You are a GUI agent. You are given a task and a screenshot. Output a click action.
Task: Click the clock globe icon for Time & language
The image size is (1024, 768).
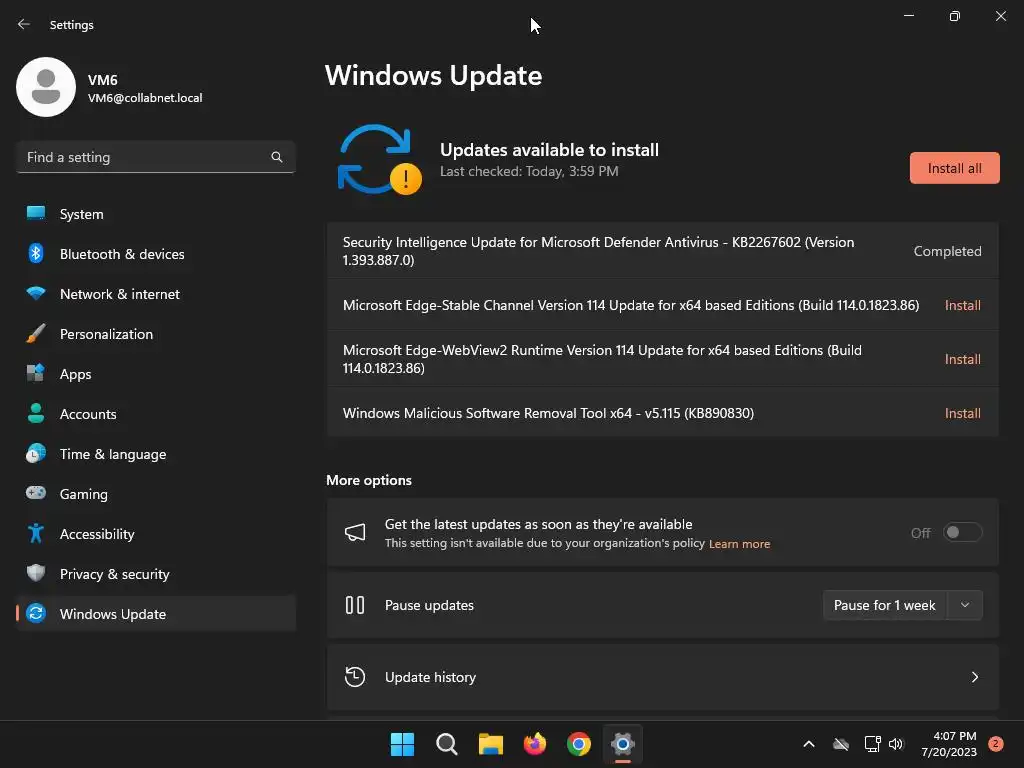tap(36, 453)
